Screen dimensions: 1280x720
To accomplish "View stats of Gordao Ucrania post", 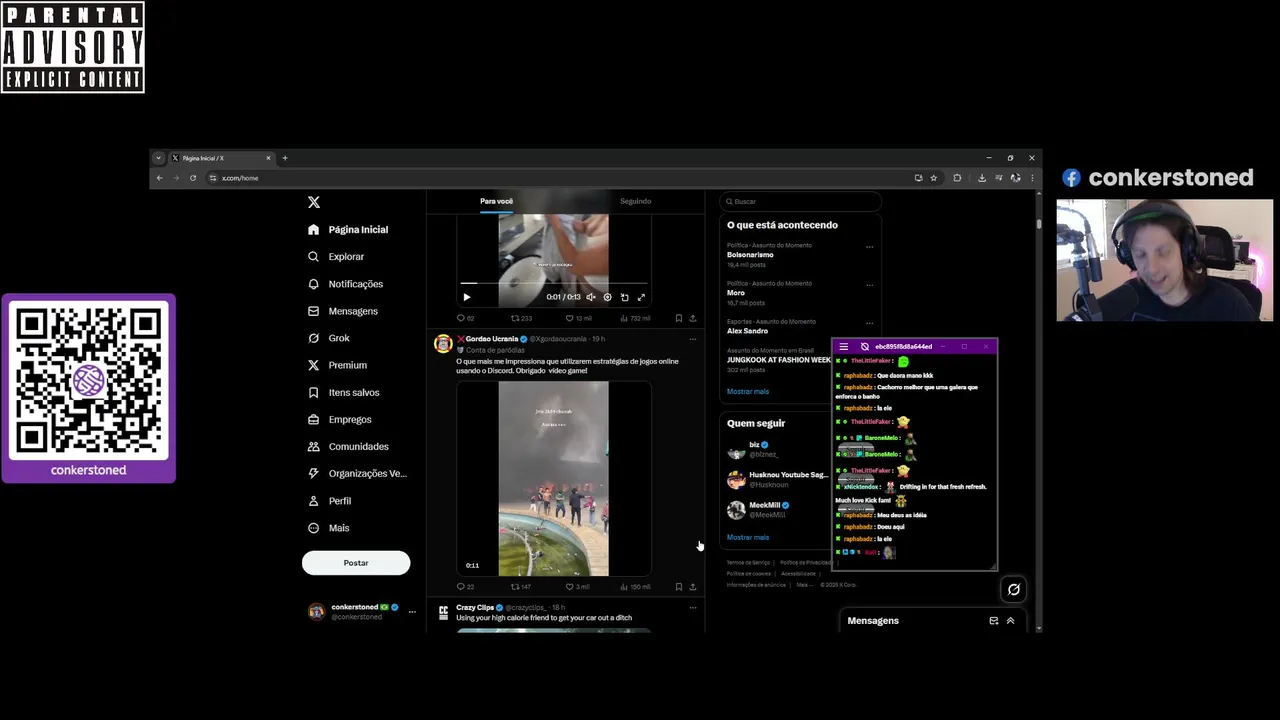I will (x=635, y=587).
